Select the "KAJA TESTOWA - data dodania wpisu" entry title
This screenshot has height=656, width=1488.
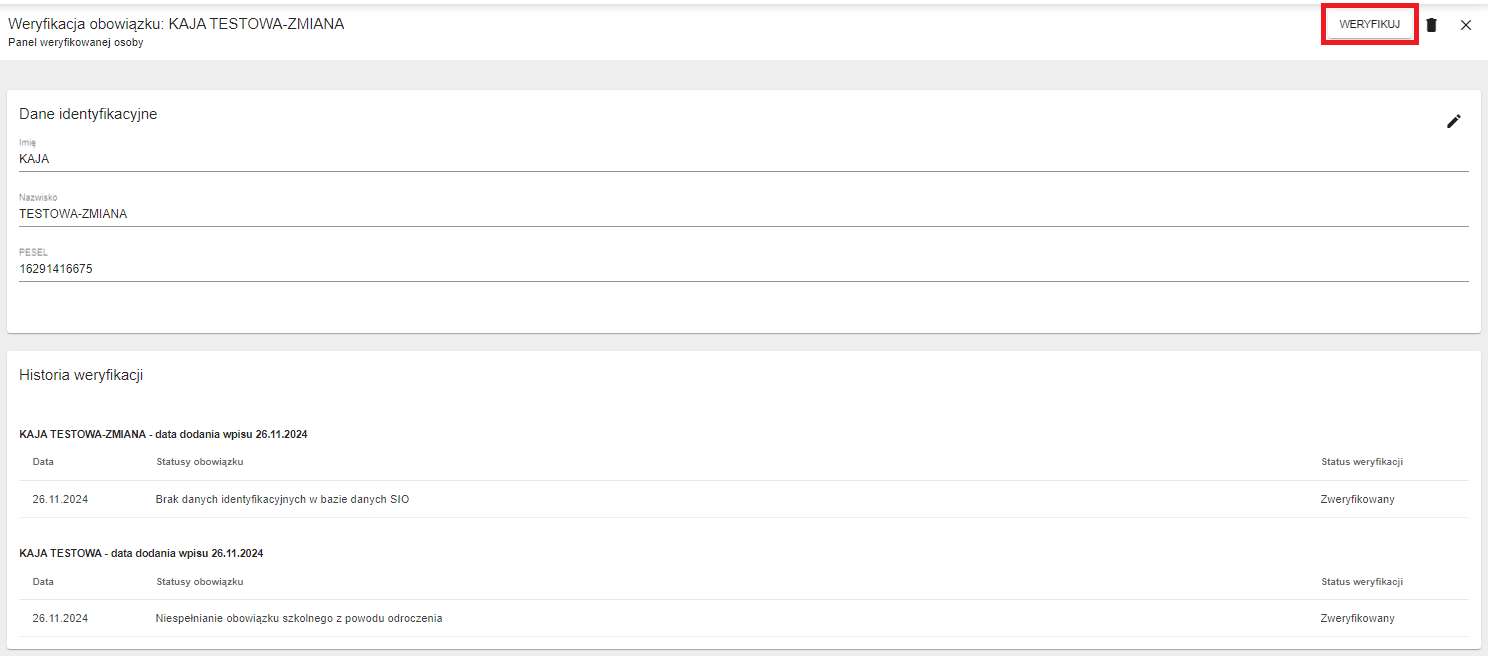141,553
